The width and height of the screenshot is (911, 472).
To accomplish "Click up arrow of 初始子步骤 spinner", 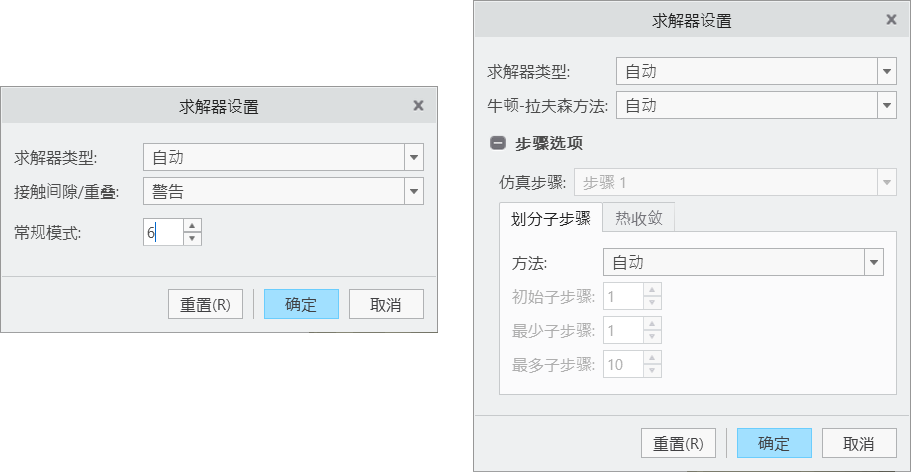I will (651, 290).
